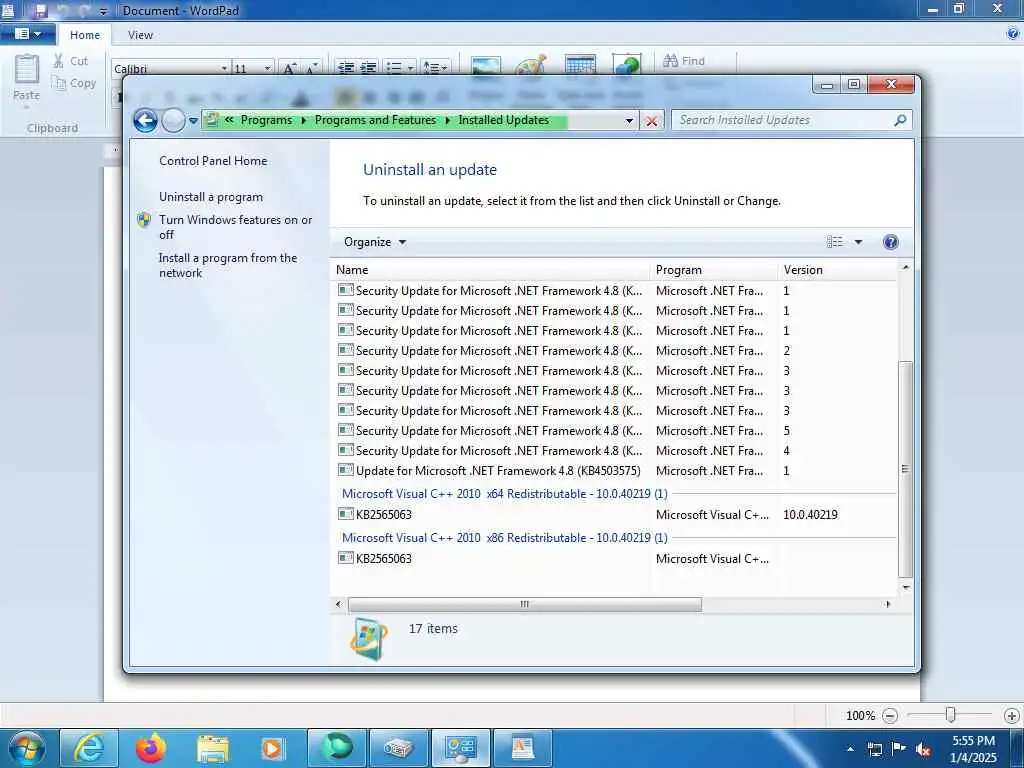Open the More view options dropdown arrow
The image size is (1024, 768).
tap(858, 242)
